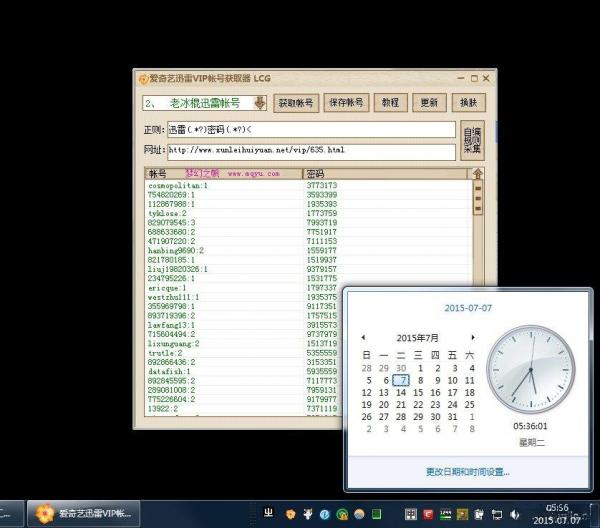Click the show desktop button

coord(595,514)
